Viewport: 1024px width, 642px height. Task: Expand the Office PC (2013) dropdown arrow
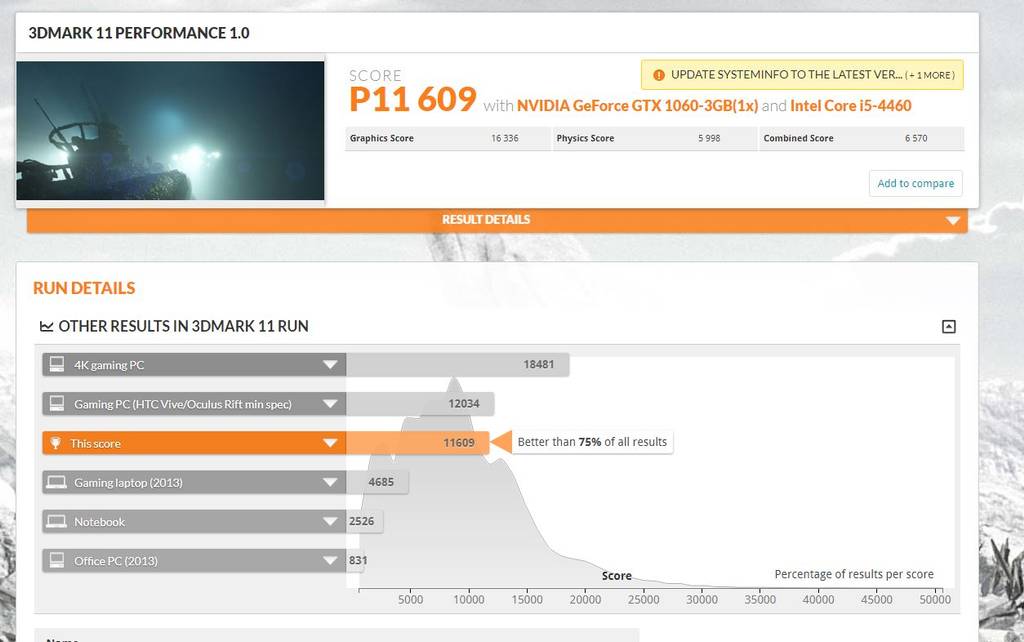330,560
